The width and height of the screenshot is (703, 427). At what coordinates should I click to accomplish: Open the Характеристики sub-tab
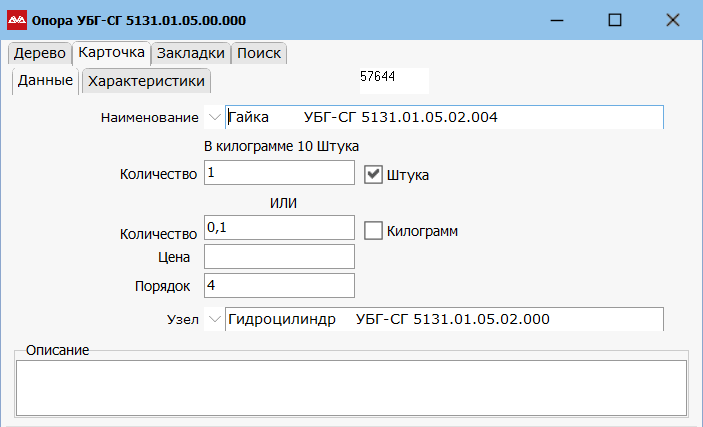point(147,81)
